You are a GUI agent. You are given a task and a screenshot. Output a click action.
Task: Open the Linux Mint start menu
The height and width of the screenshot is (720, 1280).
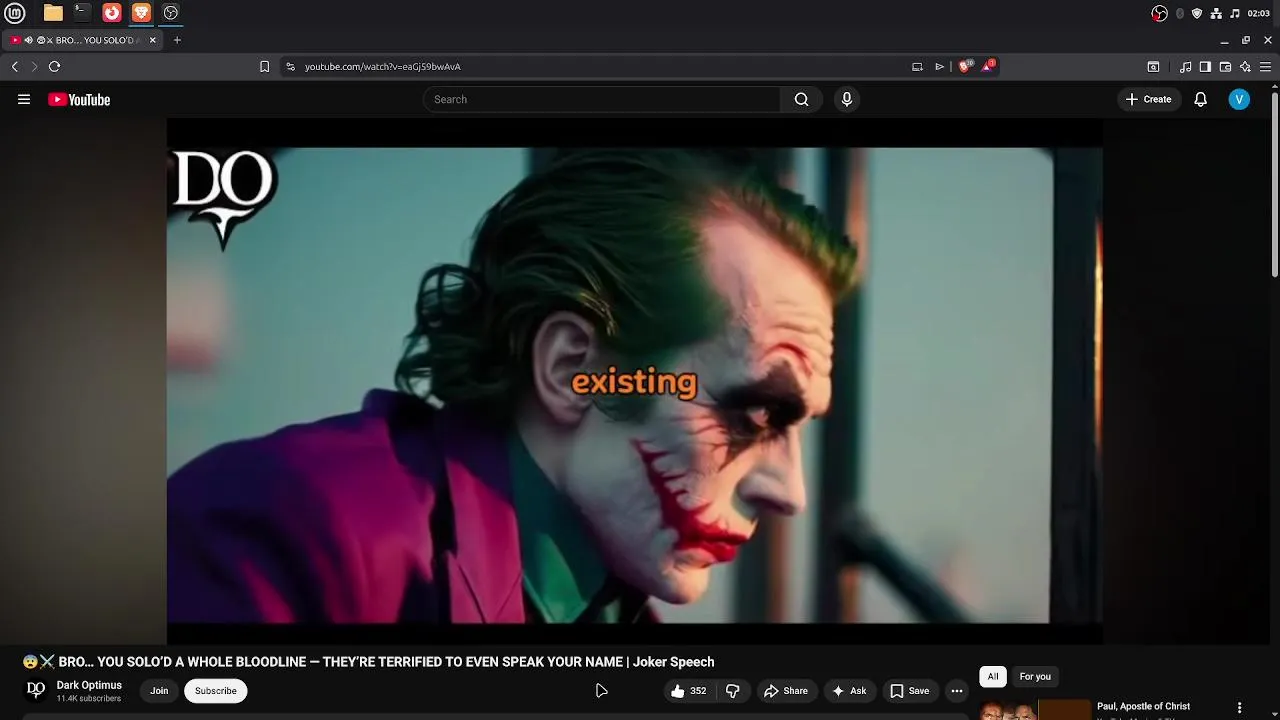coord(15,13)
